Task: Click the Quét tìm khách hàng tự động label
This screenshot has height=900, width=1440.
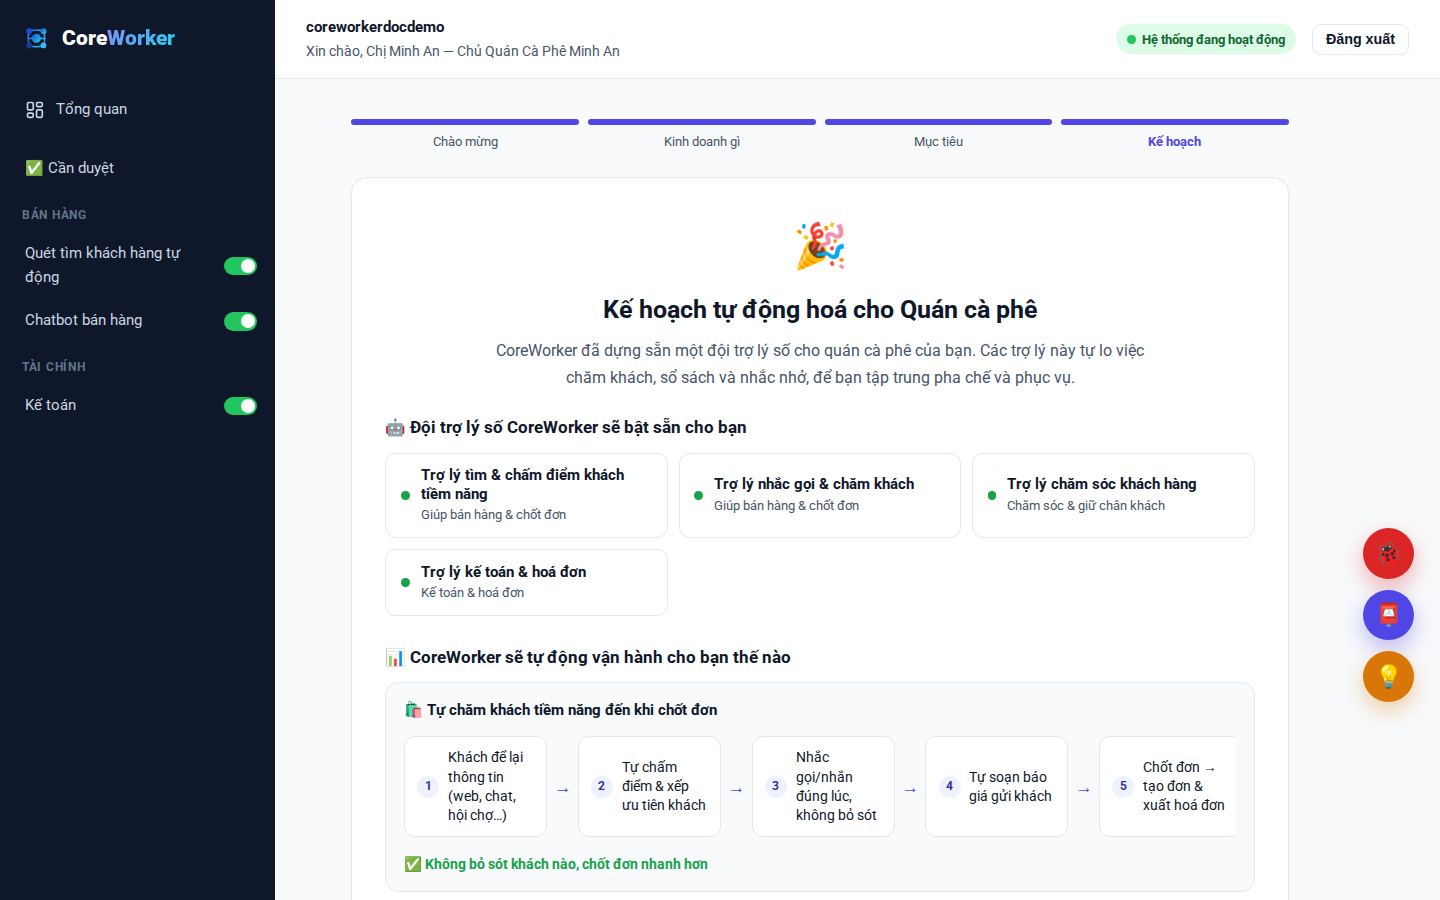Action: [102, 265]
